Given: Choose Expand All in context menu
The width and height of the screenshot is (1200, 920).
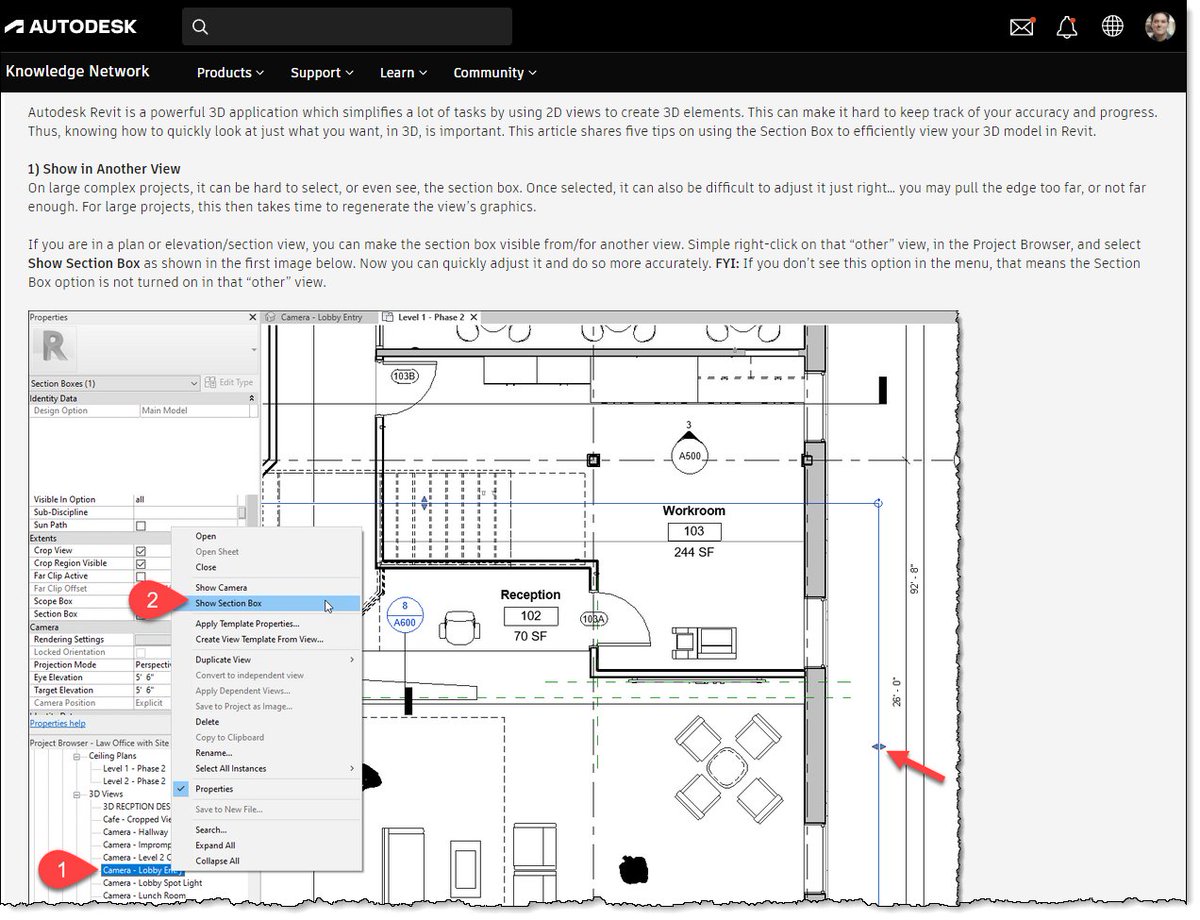Looking at the screenshot, I should (x=217, y=845).
